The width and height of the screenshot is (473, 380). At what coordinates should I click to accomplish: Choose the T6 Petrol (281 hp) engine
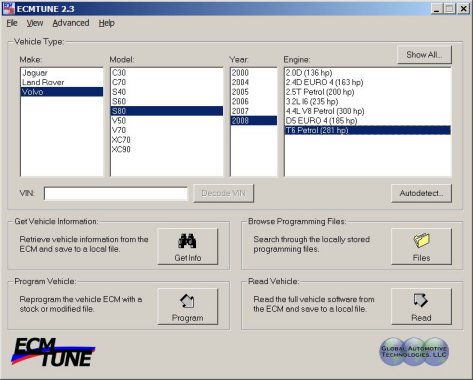coord(368,130)
